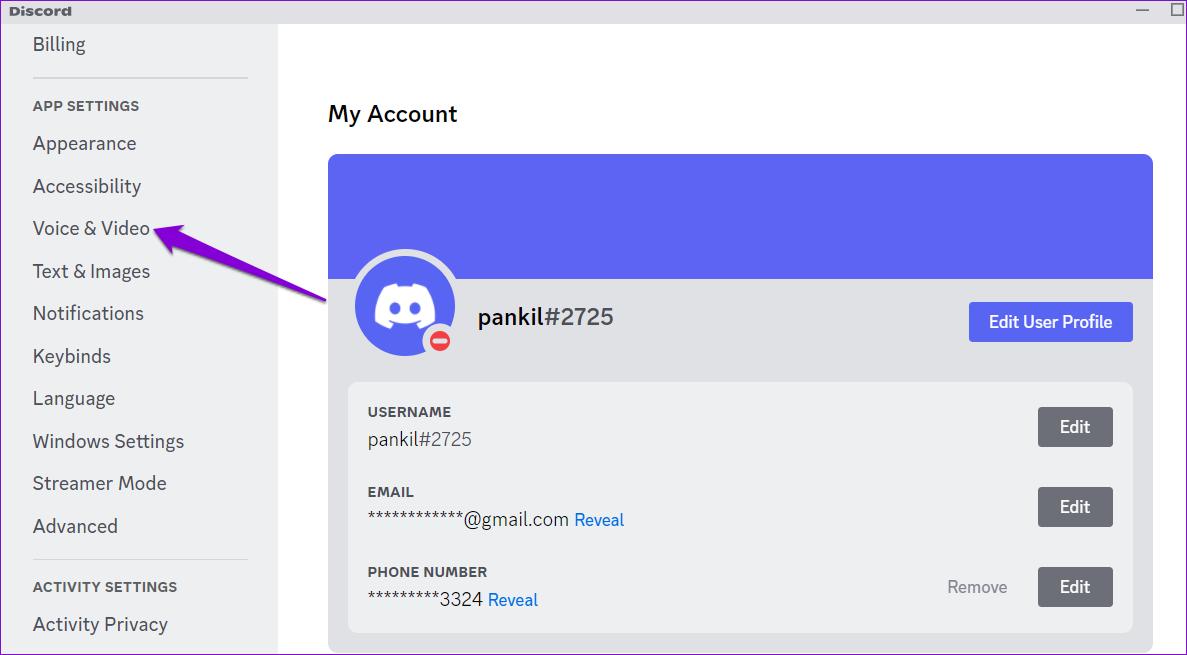
Task: Select Keybinds in the sidebar
Action: click(x=72, y=356)
